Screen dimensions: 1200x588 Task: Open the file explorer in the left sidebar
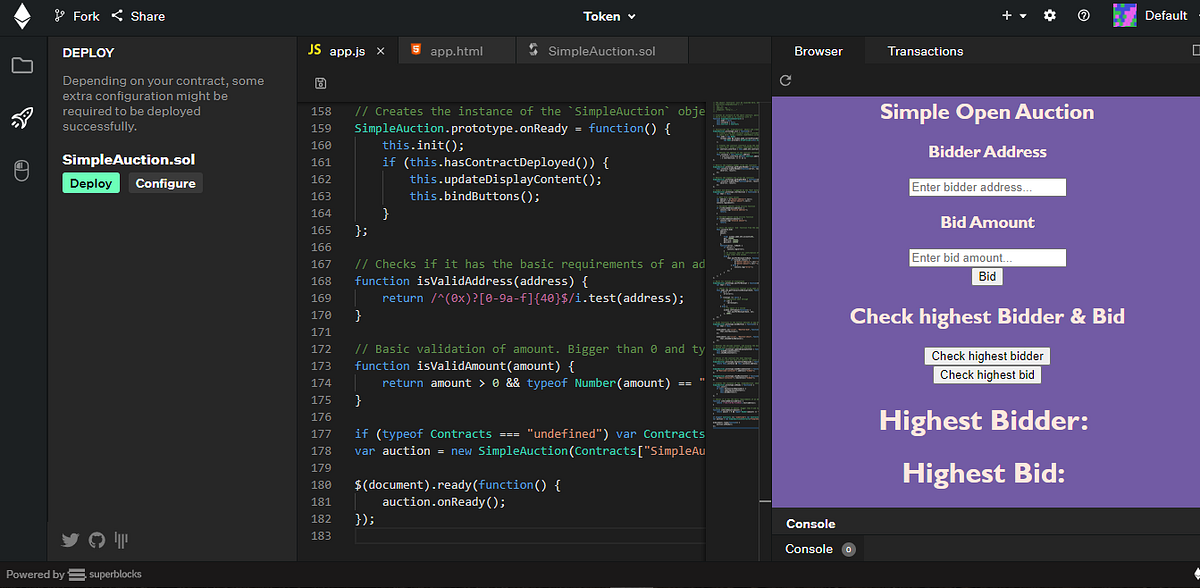[21, 66]
